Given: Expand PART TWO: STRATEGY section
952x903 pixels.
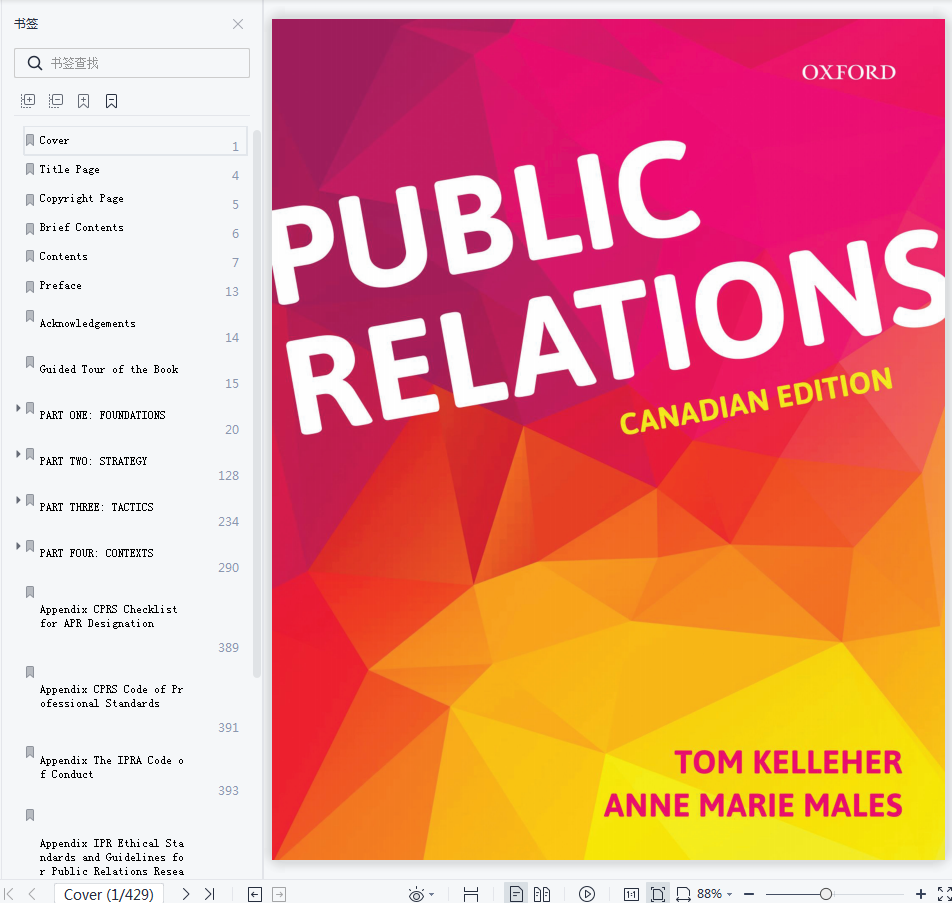Looking at the screenshot, I should pyautogui.click(x=18, y=454).
